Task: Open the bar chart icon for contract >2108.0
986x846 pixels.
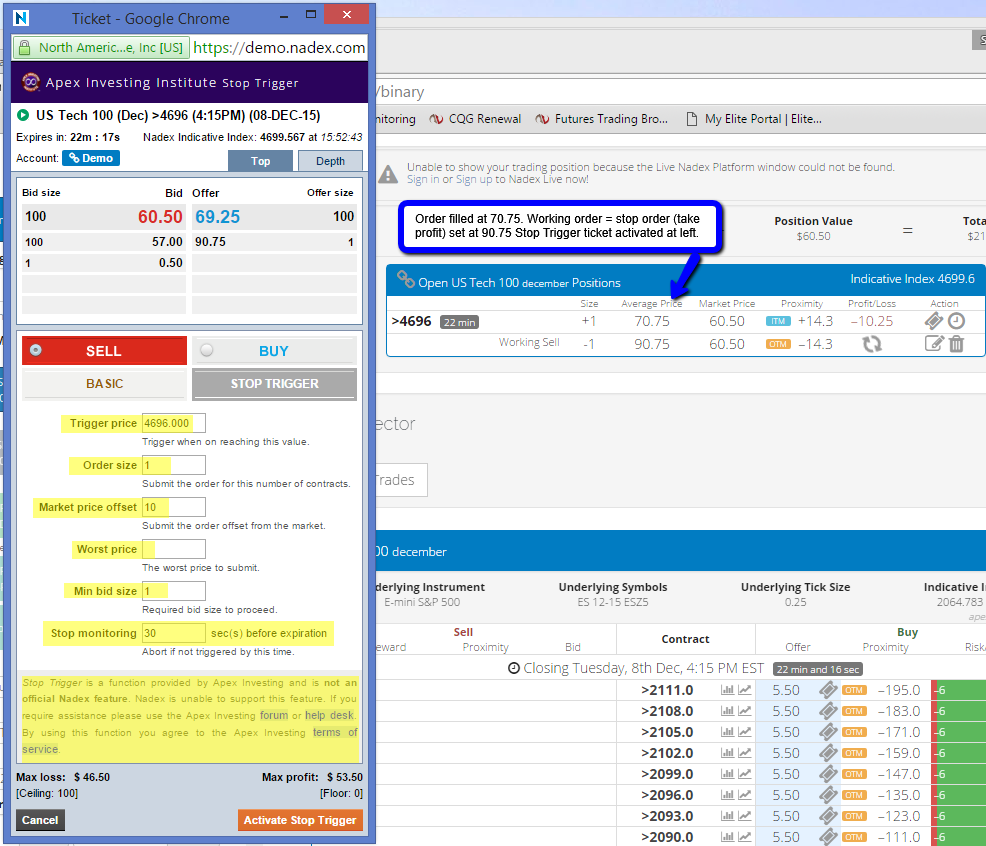Action: point(728,711)
